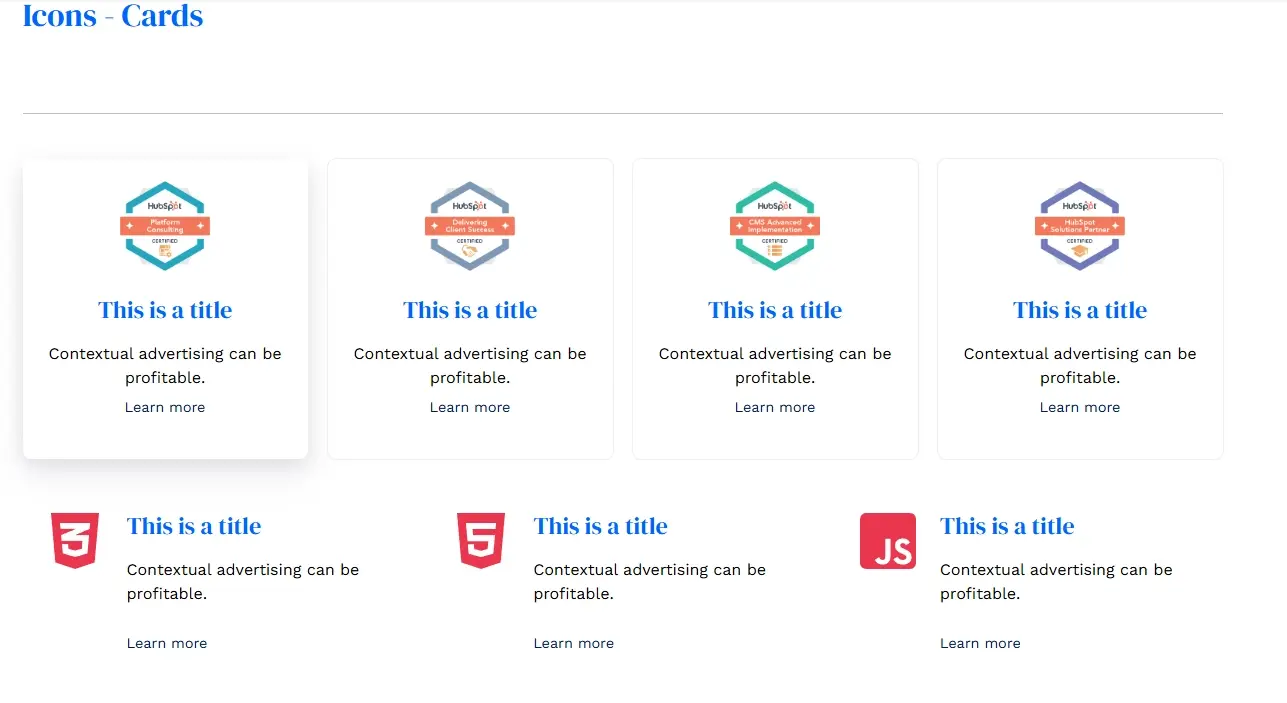Click the title in Platform Consulting card
The width and height of the screenshot is (1287, 703).
point(165,310)
